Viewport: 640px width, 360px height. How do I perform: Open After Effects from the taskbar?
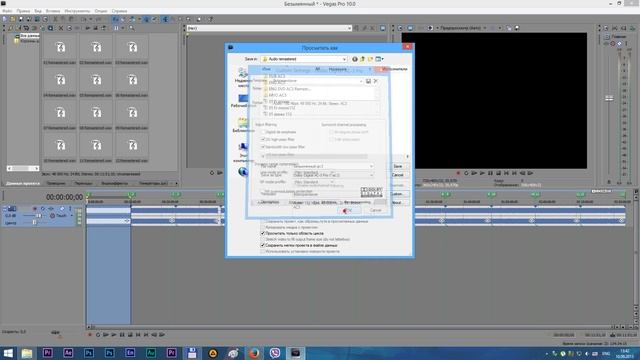68,353
